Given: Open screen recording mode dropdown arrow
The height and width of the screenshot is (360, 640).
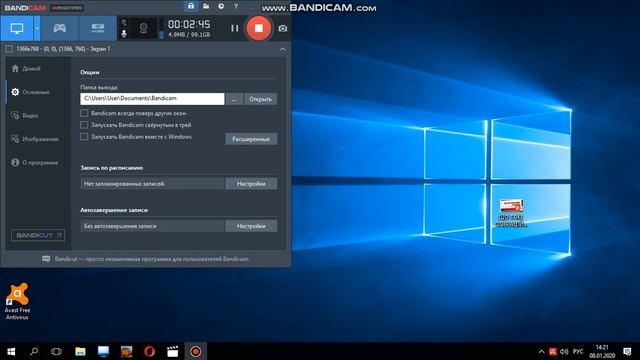Looking at the screenshot, I should [37, 28].
